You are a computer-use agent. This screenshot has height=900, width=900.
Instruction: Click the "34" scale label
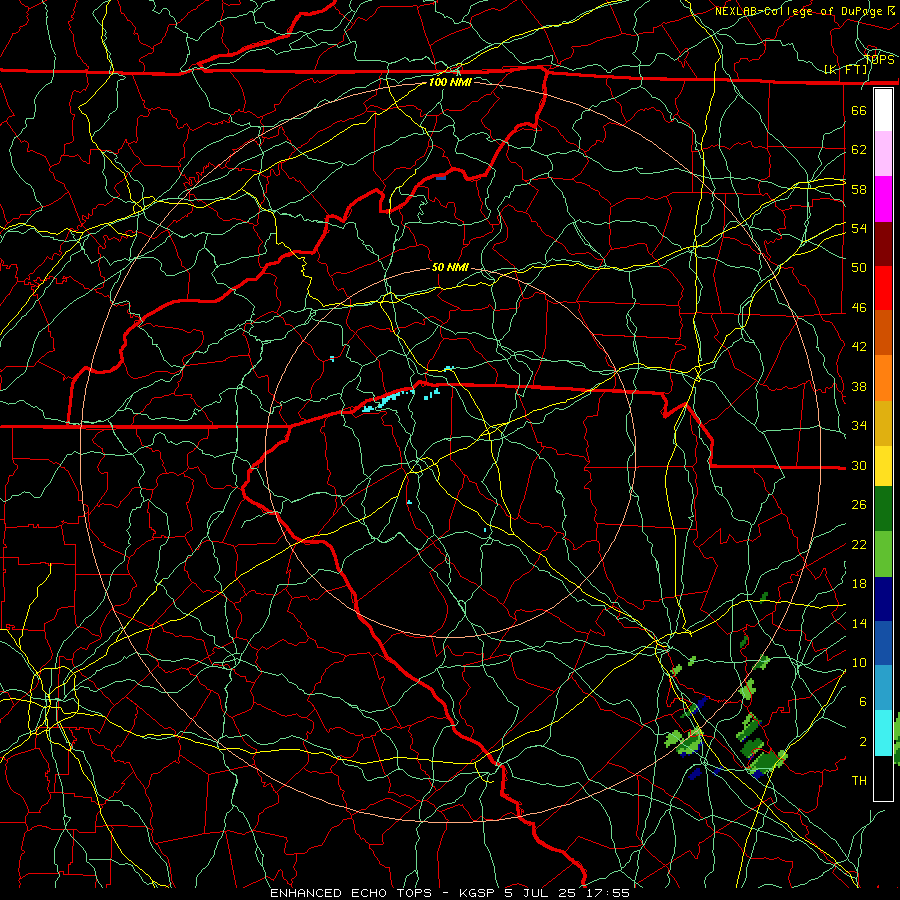[x=859, y=425]
